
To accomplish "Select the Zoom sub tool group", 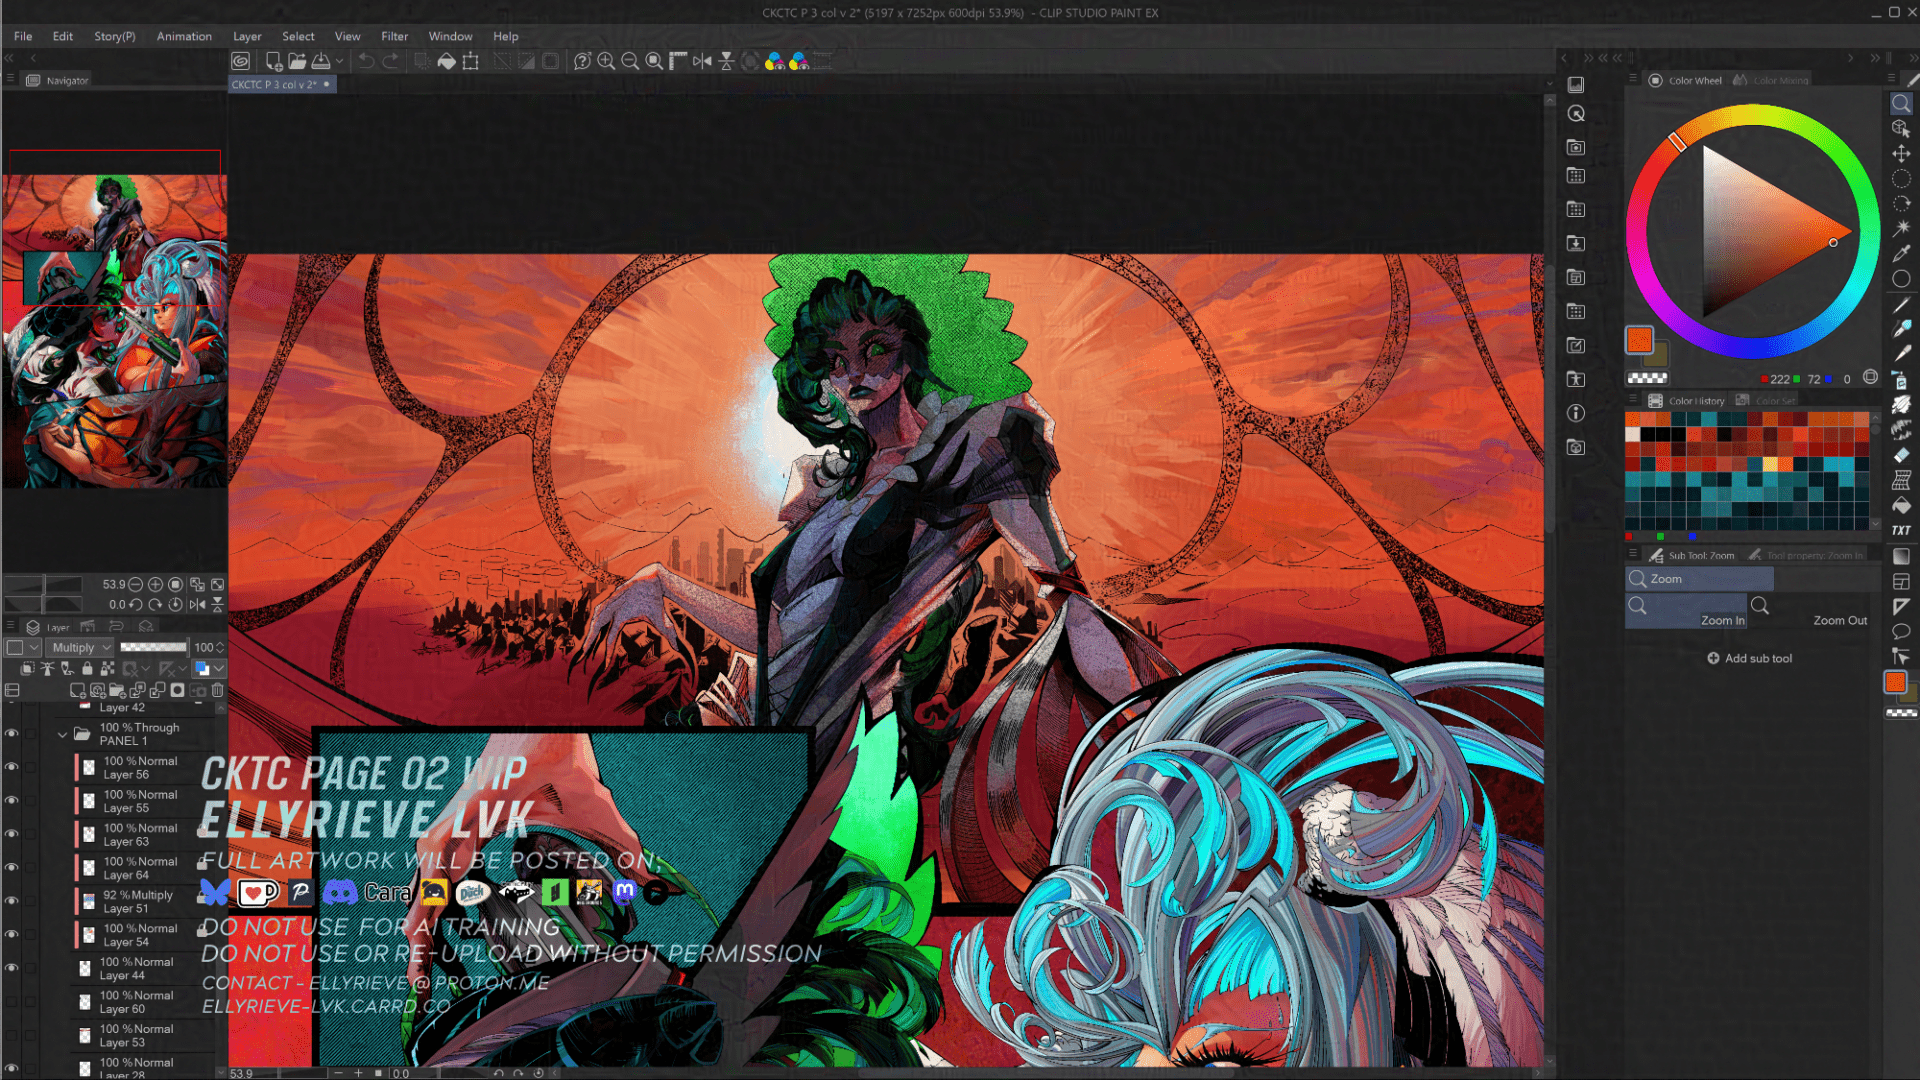I will pyautogui.click(x=1699, y=579).
